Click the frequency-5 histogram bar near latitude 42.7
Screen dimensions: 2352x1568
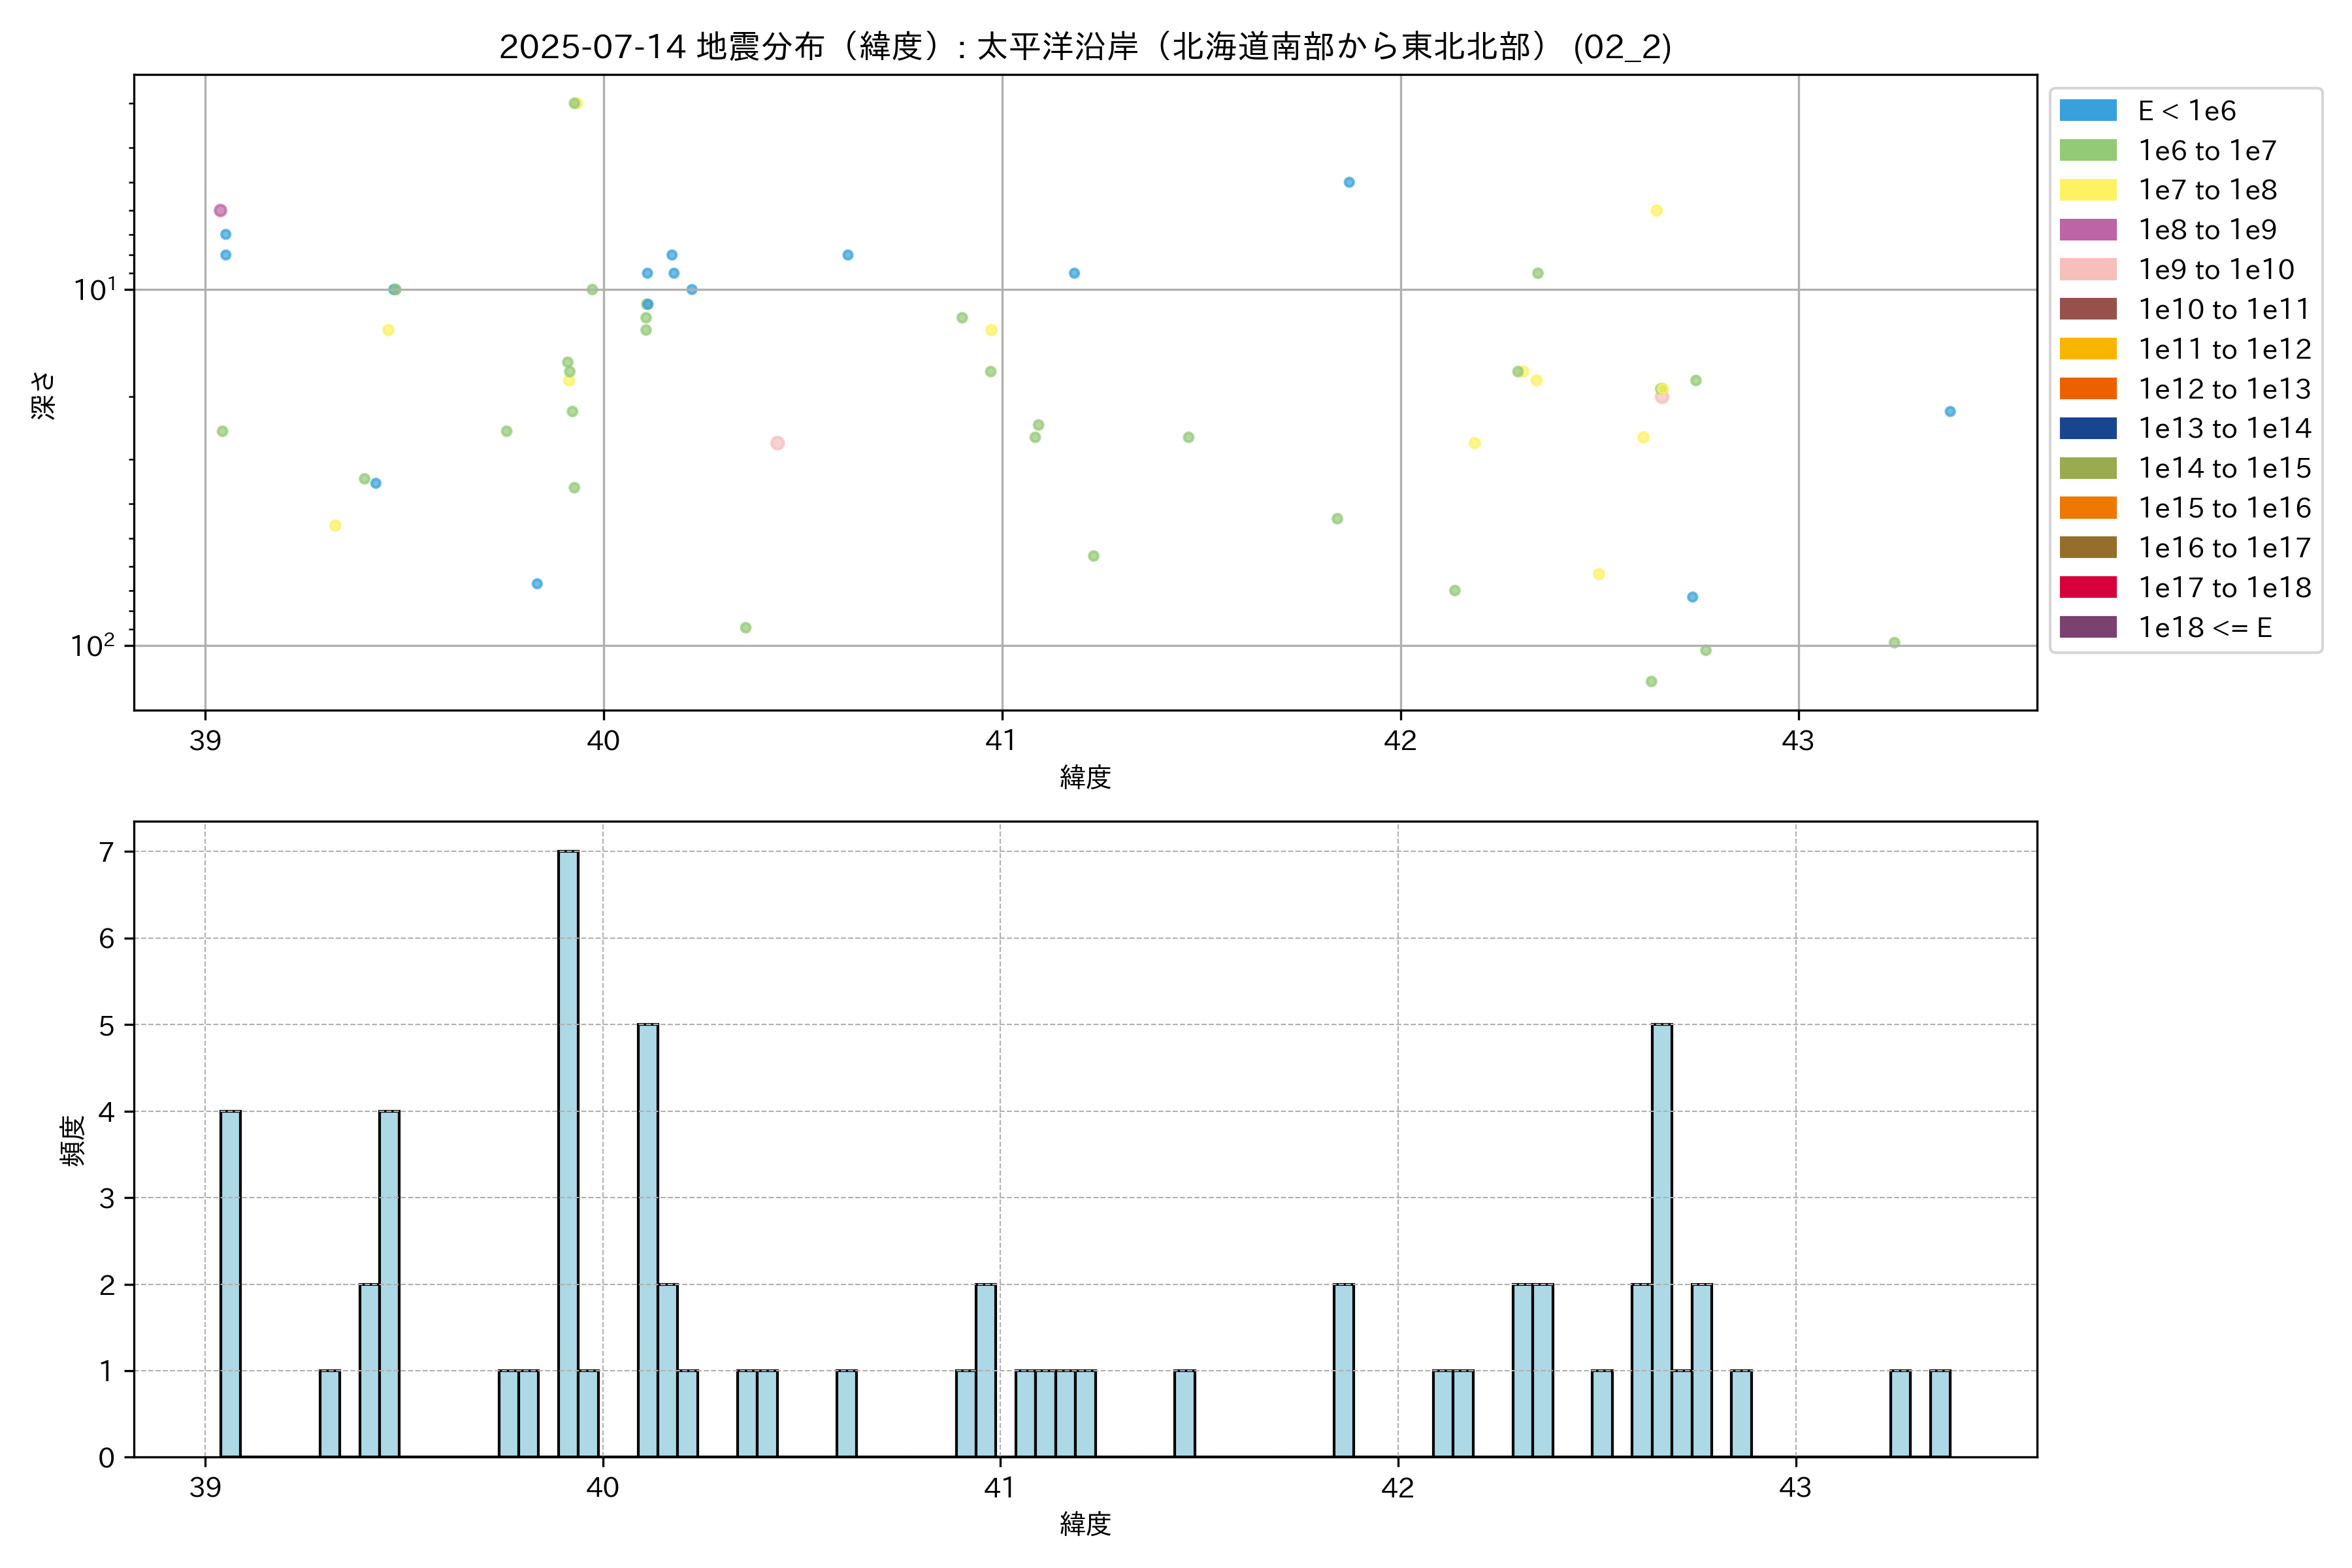point(1662,1240)
